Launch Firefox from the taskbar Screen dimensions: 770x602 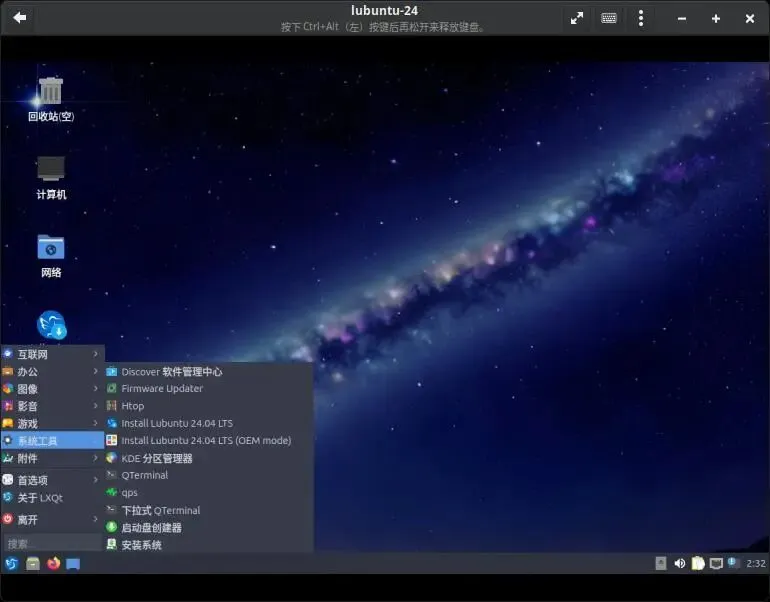54,563
